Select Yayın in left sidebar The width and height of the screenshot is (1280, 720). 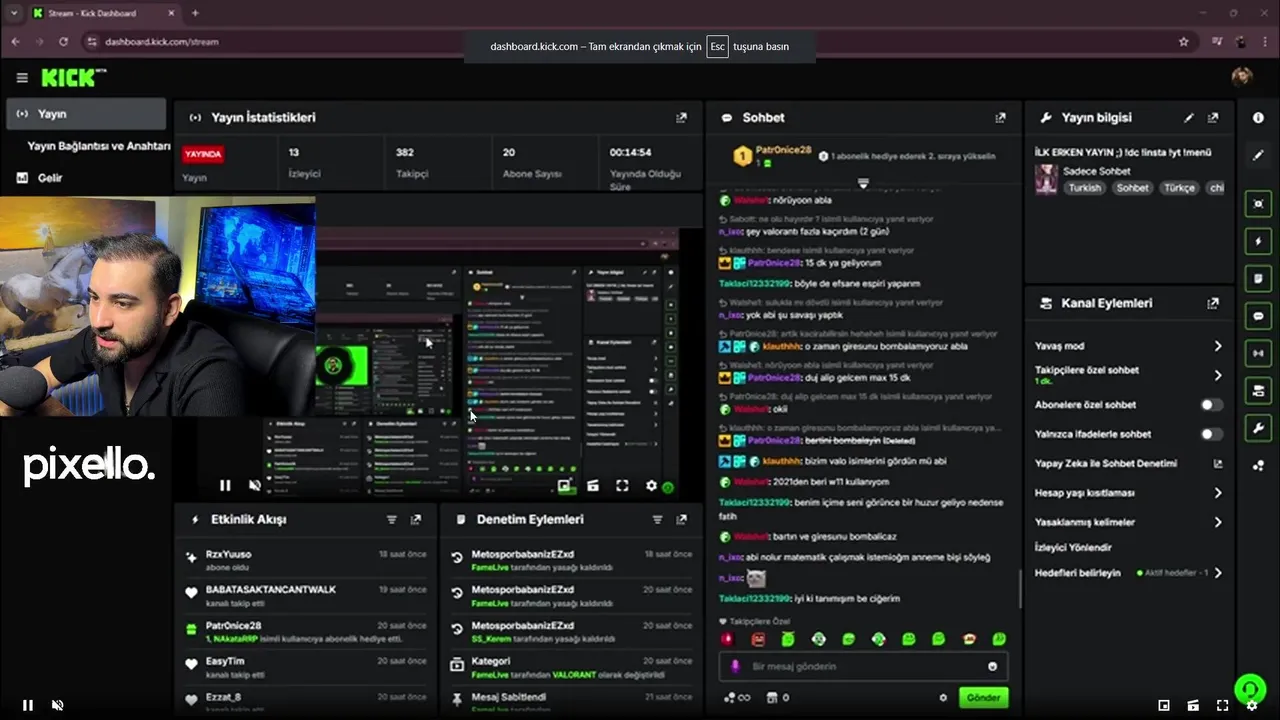86,114
